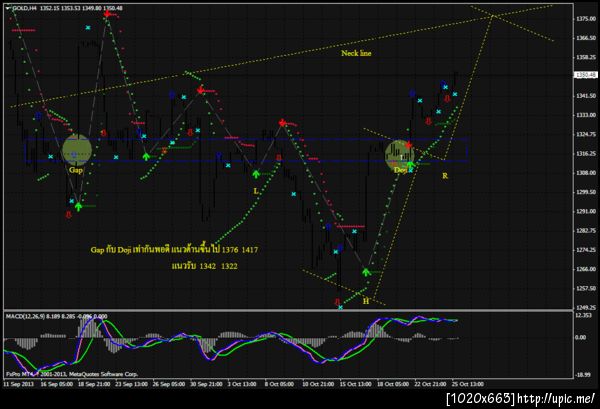Select the 11 Sep 2013 time axis label
The height and width of the screenshot is (409, 600).
pyautogui.click(x=18, y=384)
